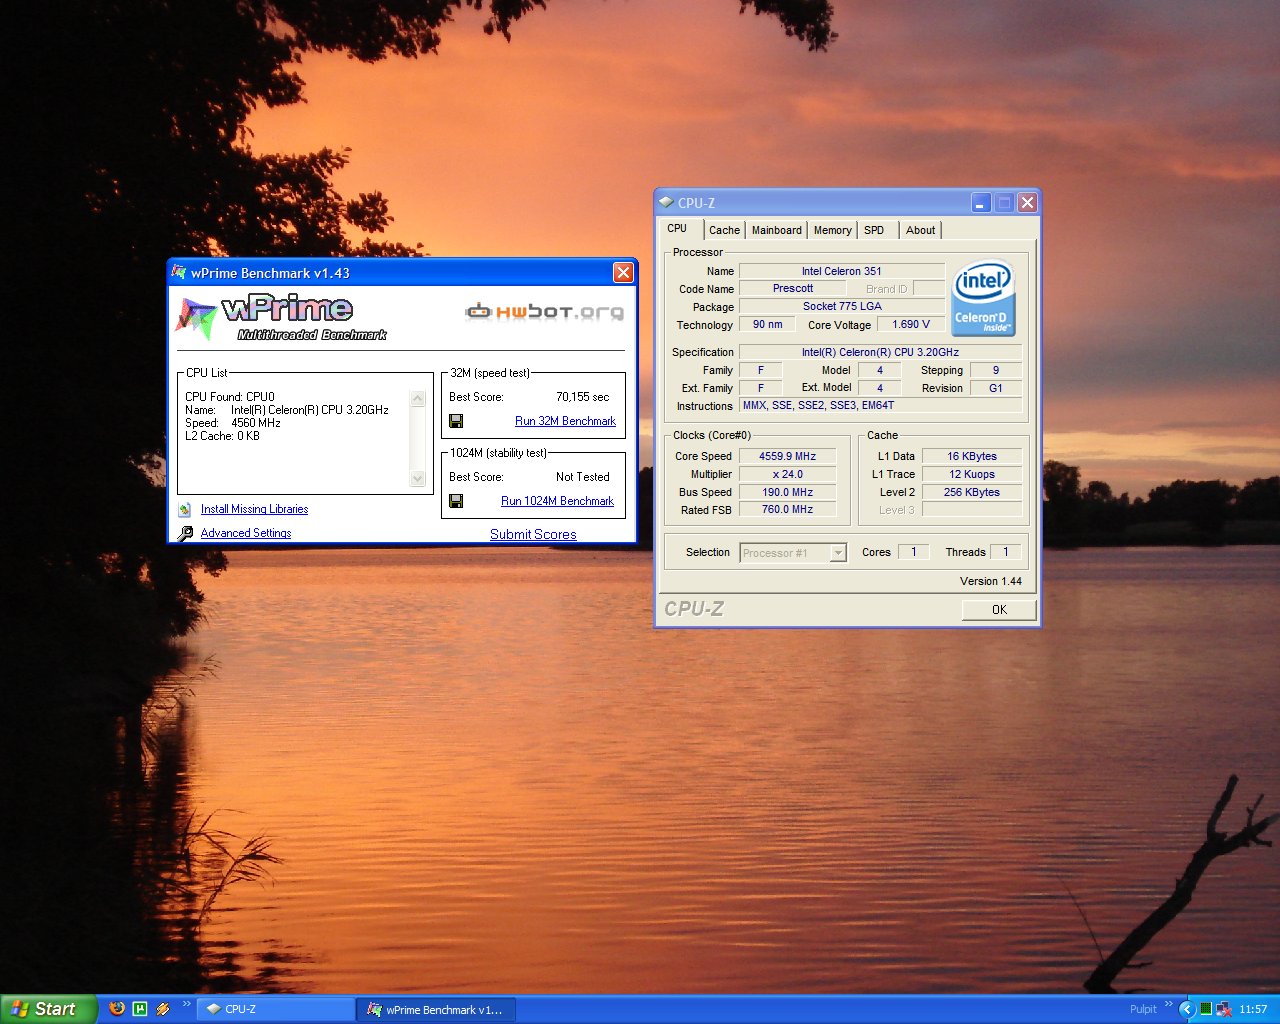Click the L1 Data value 16 KBytes
The height and width of the screenshot is (1024, 1280).
972,456
